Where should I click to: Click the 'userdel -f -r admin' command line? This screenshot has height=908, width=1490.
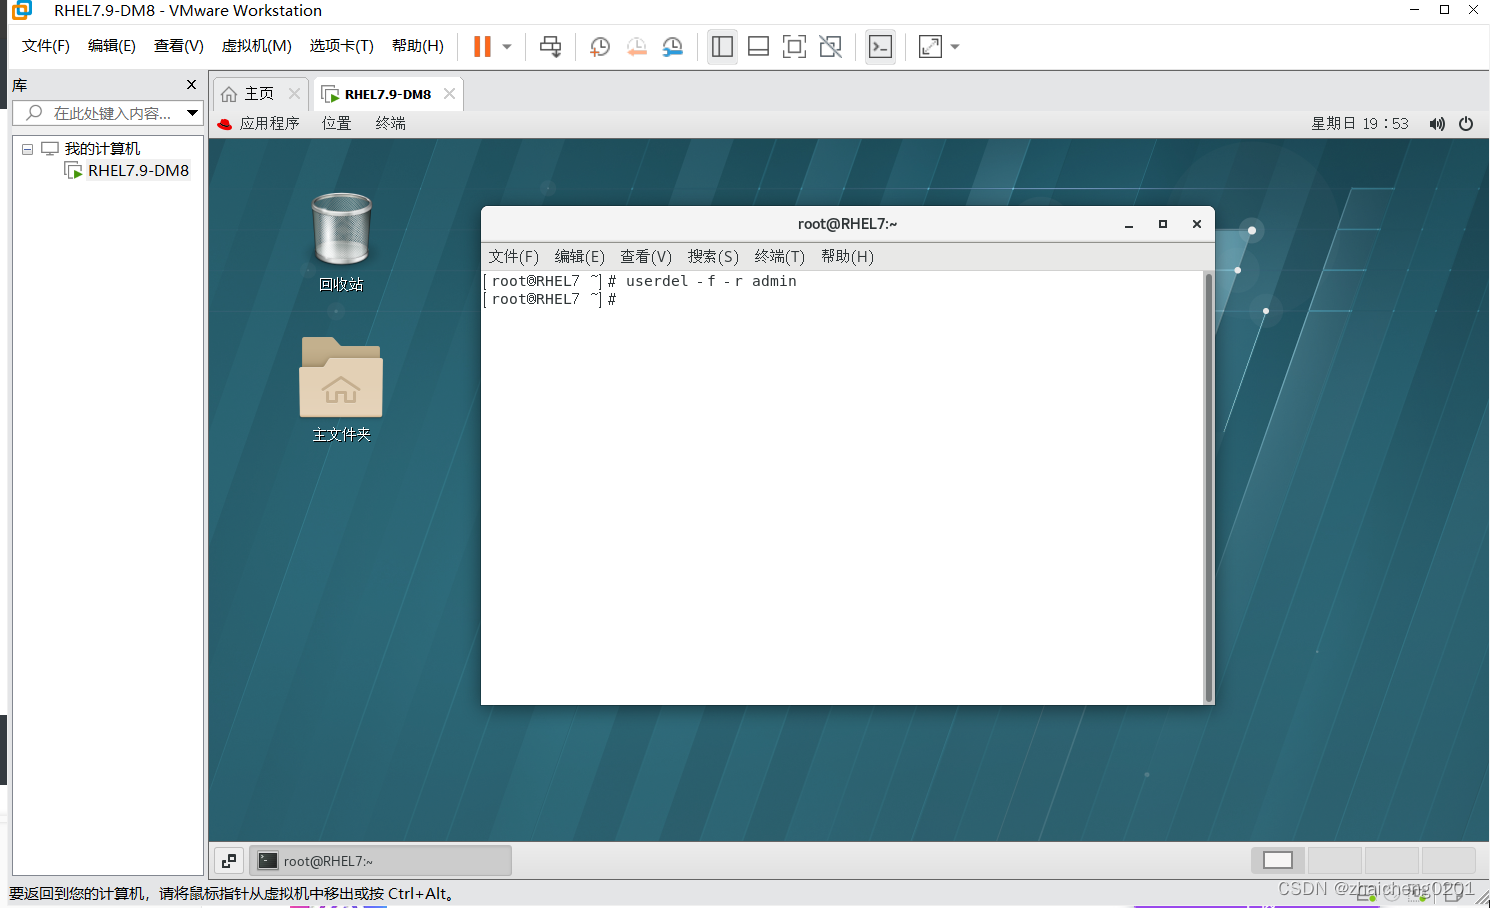[x=711, y=282]
